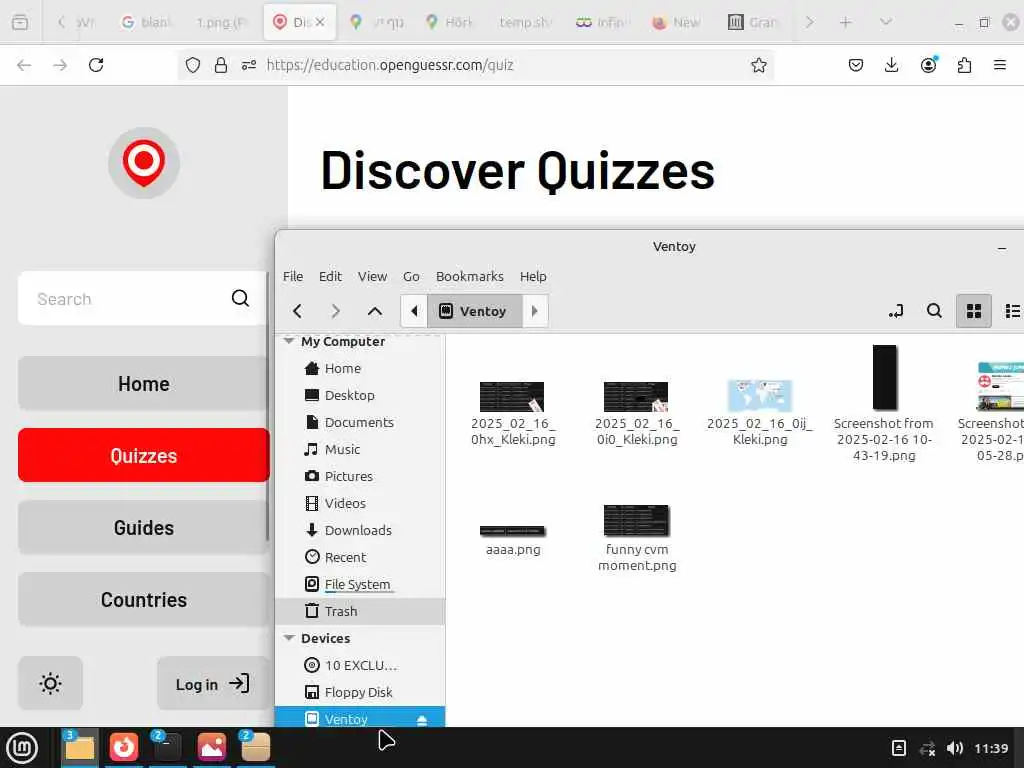Open the Home page button in the sidebar
The image size is (1024, 768).
[144, 383]
